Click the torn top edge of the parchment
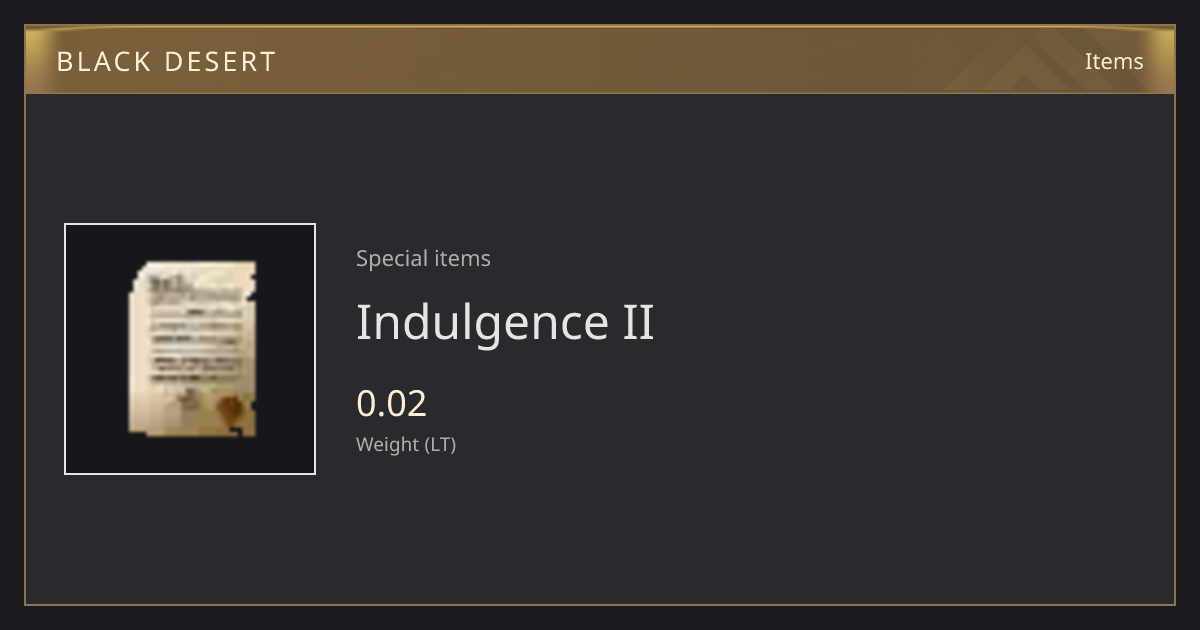The width and height of the screenshot is (1200, 630). [195, 266]
